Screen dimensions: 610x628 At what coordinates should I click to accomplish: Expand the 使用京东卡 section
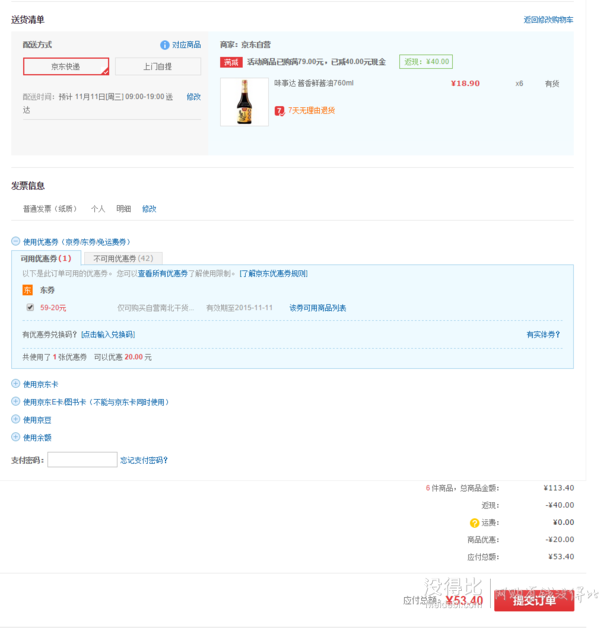tap(16, 384)
